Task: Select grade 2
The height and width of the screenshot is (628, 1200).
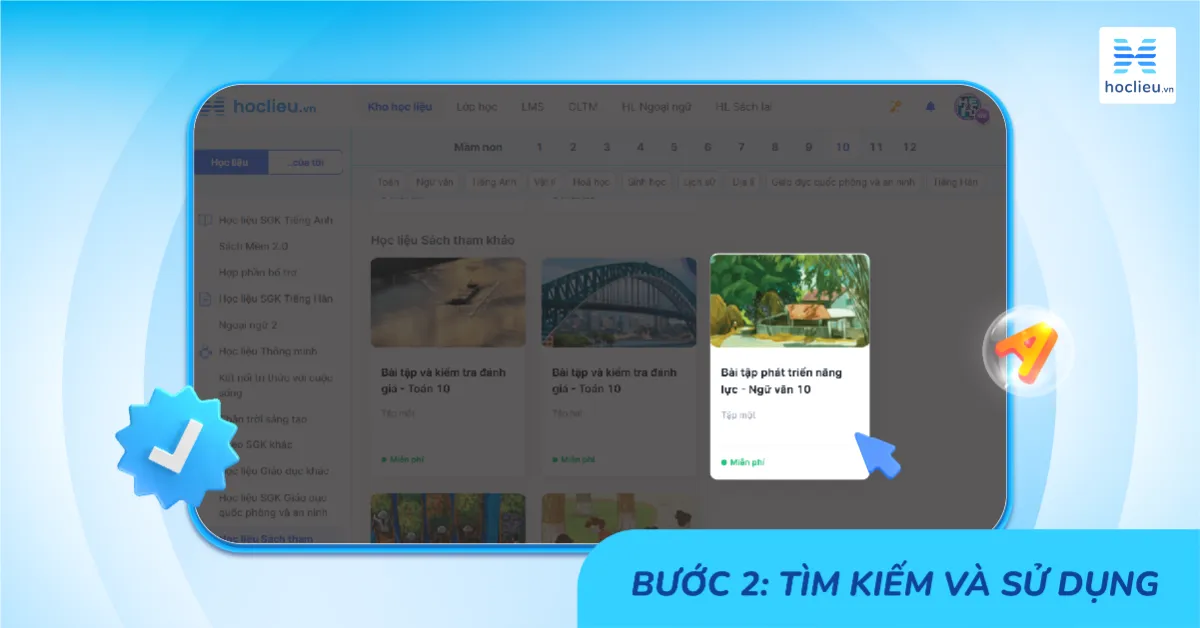Action: click(573, 147)
